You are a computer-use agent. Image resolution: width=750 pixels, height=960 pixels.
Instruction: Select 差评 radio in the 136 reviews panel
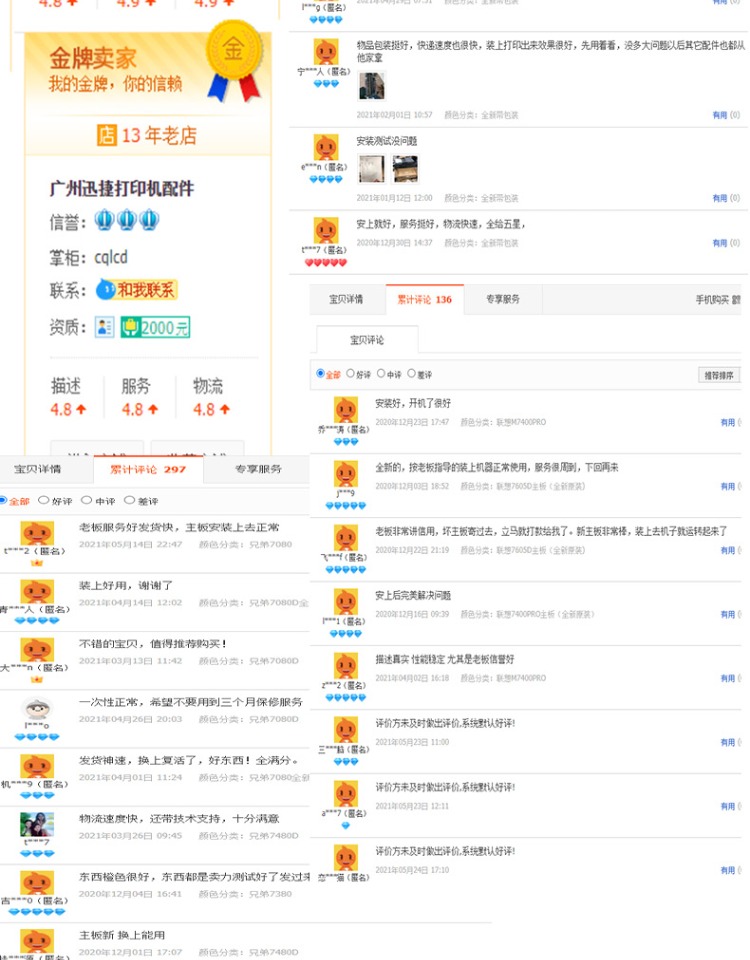click(411, 373)
